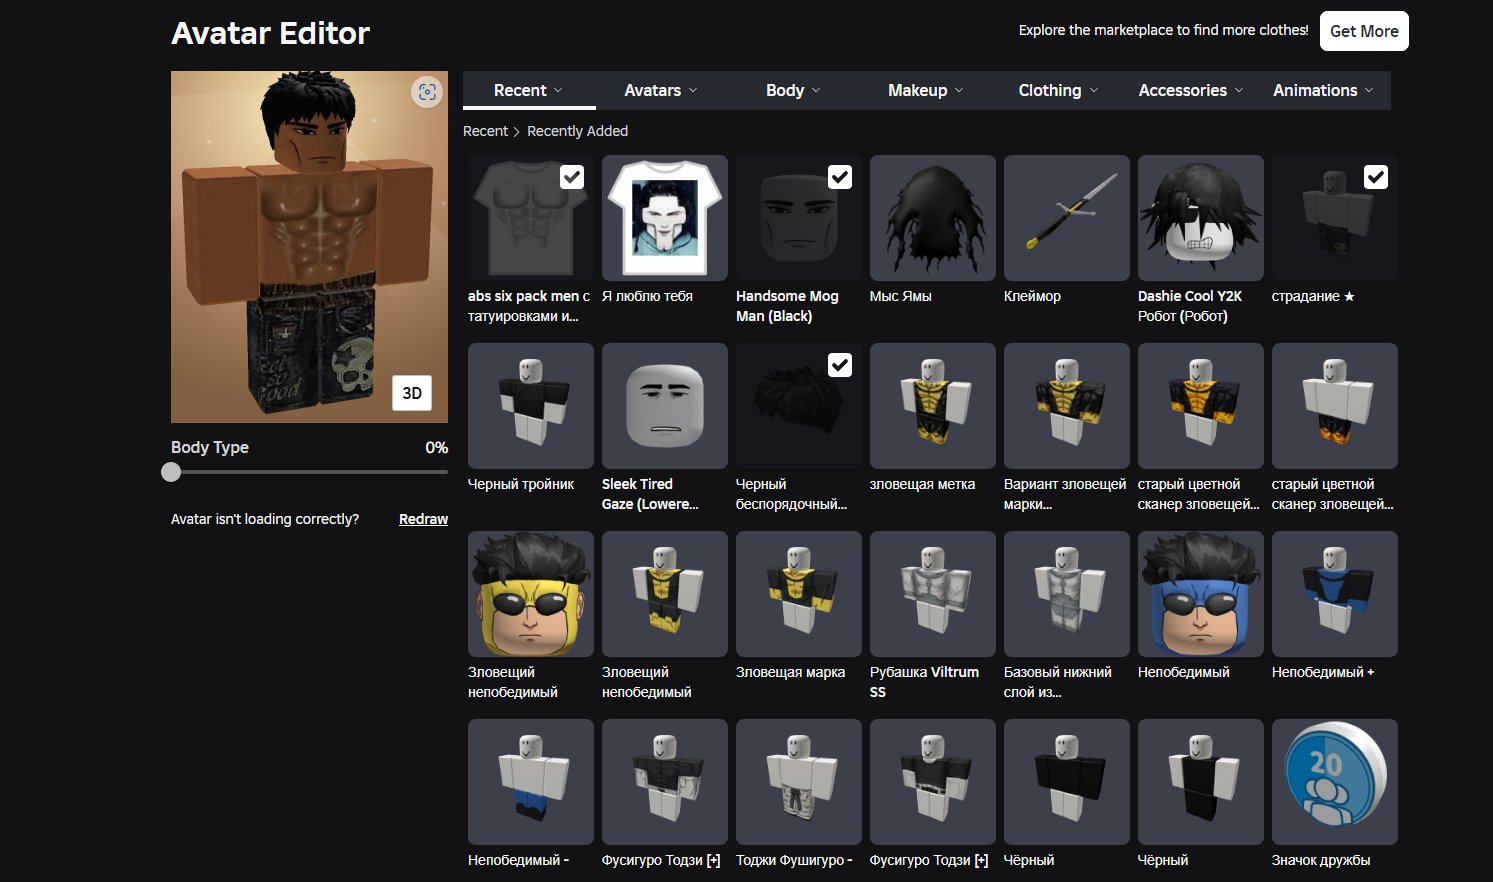Expand the Makeup category dropdown
The height and width of the screenshot is (882, 1493).
point(926,90)
